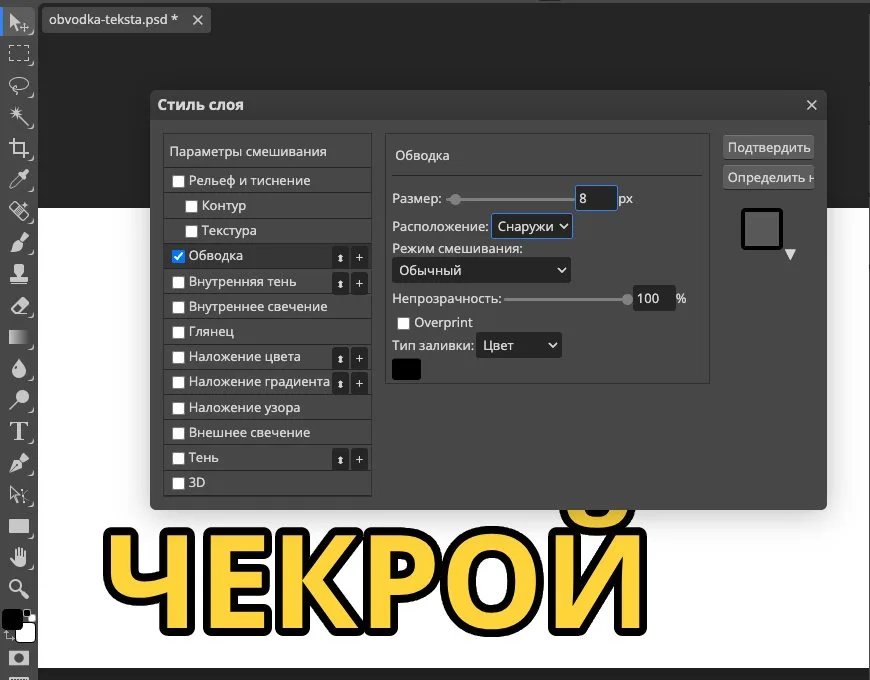Image resolution: width=870 pixels, height=680 pixels.
Task: Move the Обводка effect with arrows icon
Action: [x=340, y=257]
